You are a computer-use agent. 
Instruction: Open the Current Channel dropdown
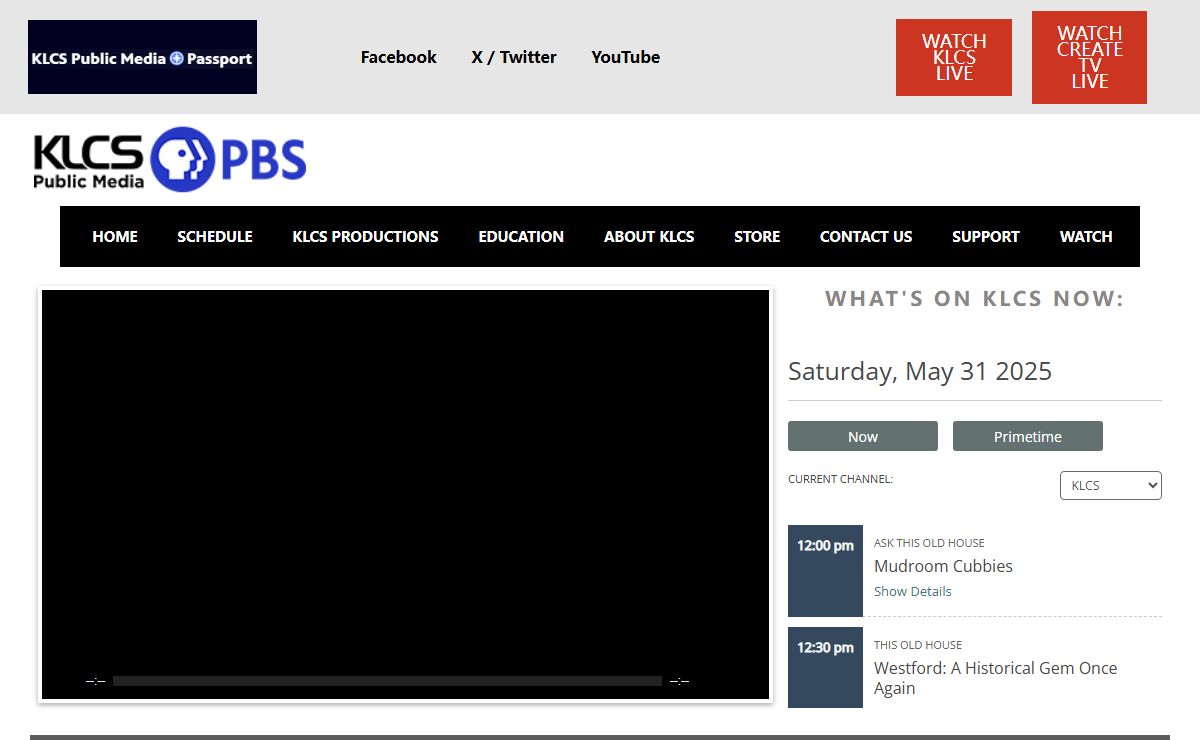(1111, 485)
